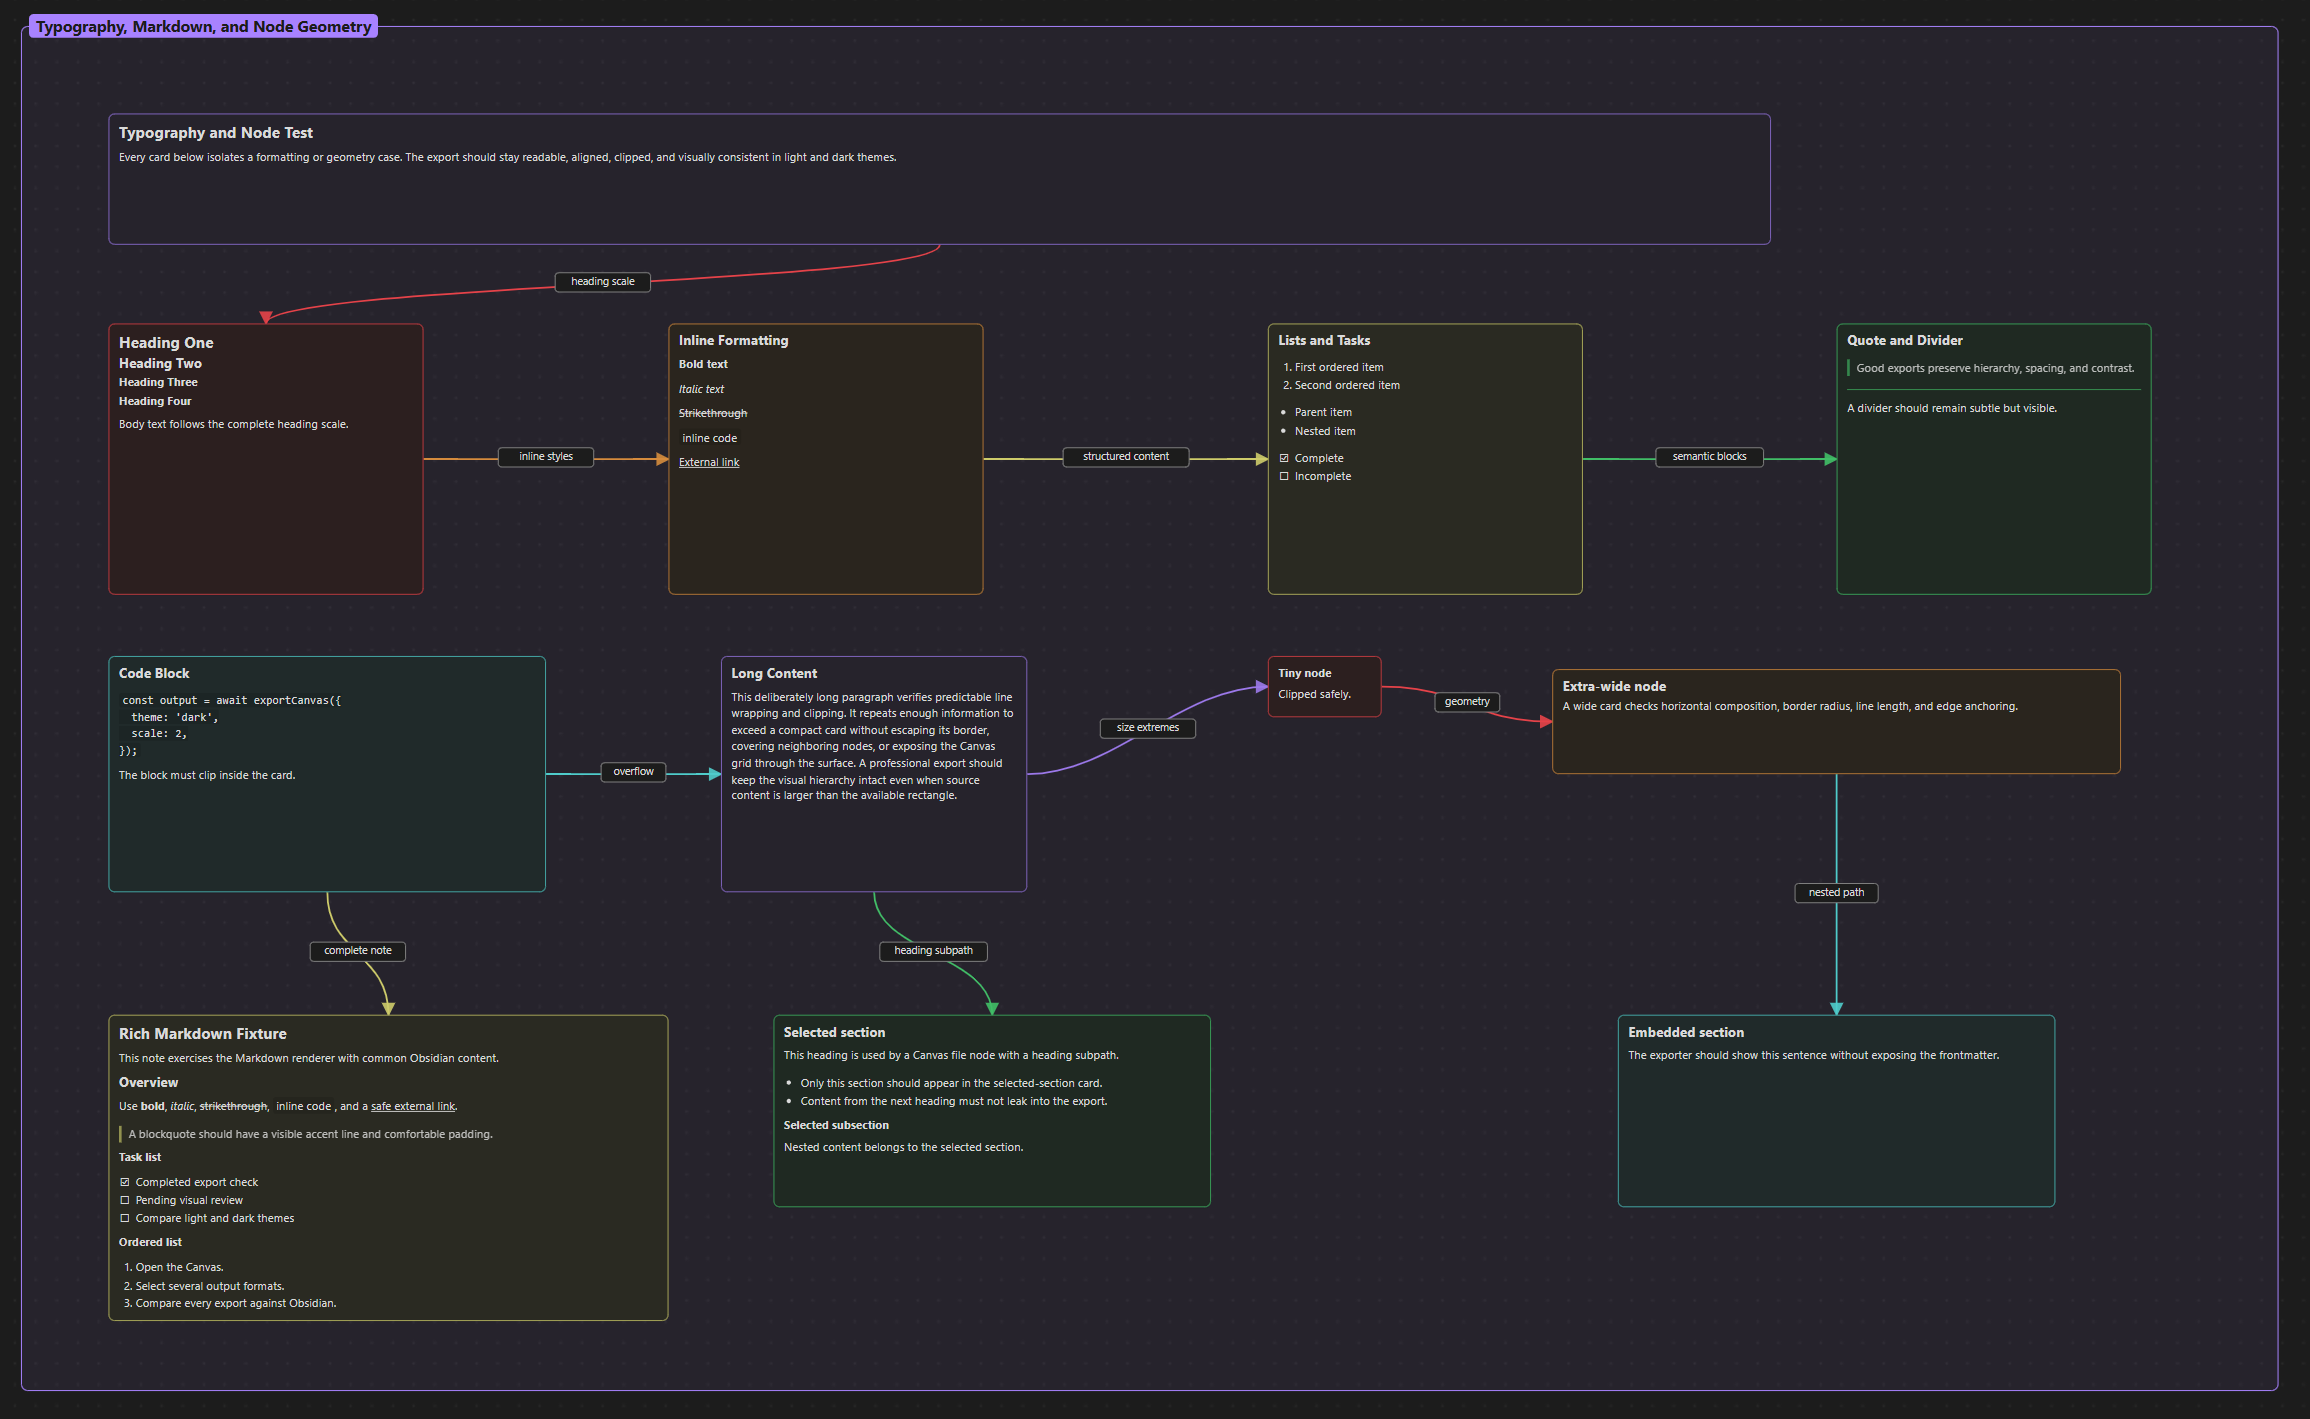Click the Task list subheading
The width and height of the screenshot is (2310, 1419).
tap(140, 1158)
